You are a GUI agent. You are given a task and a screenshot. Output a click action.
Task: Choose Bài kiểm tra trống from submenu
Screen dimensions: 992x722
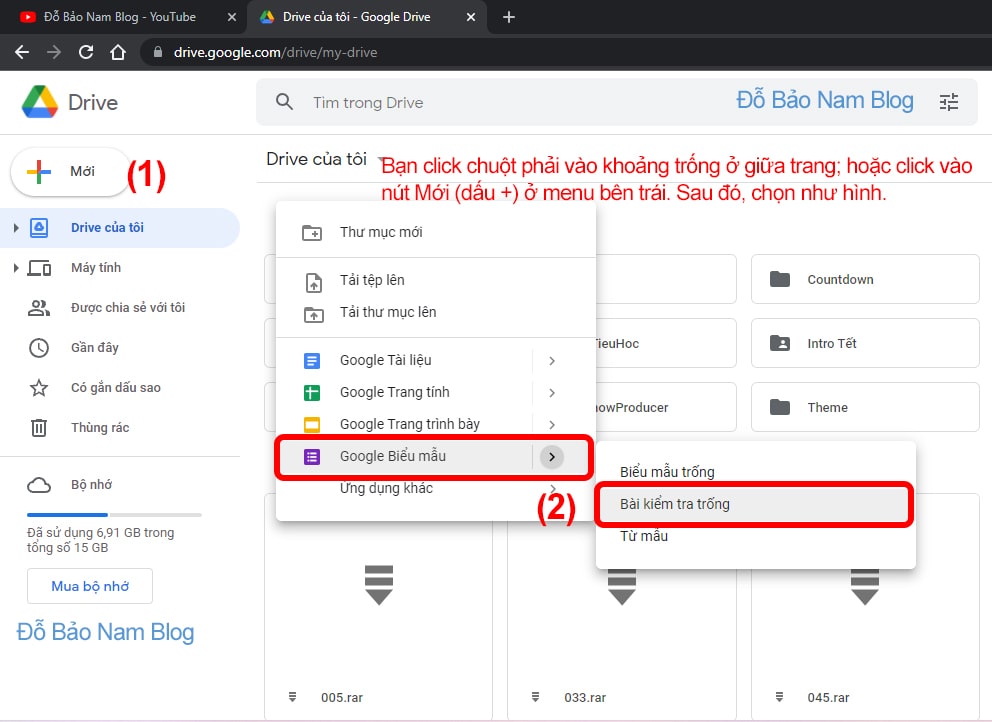tap(755, 504)
